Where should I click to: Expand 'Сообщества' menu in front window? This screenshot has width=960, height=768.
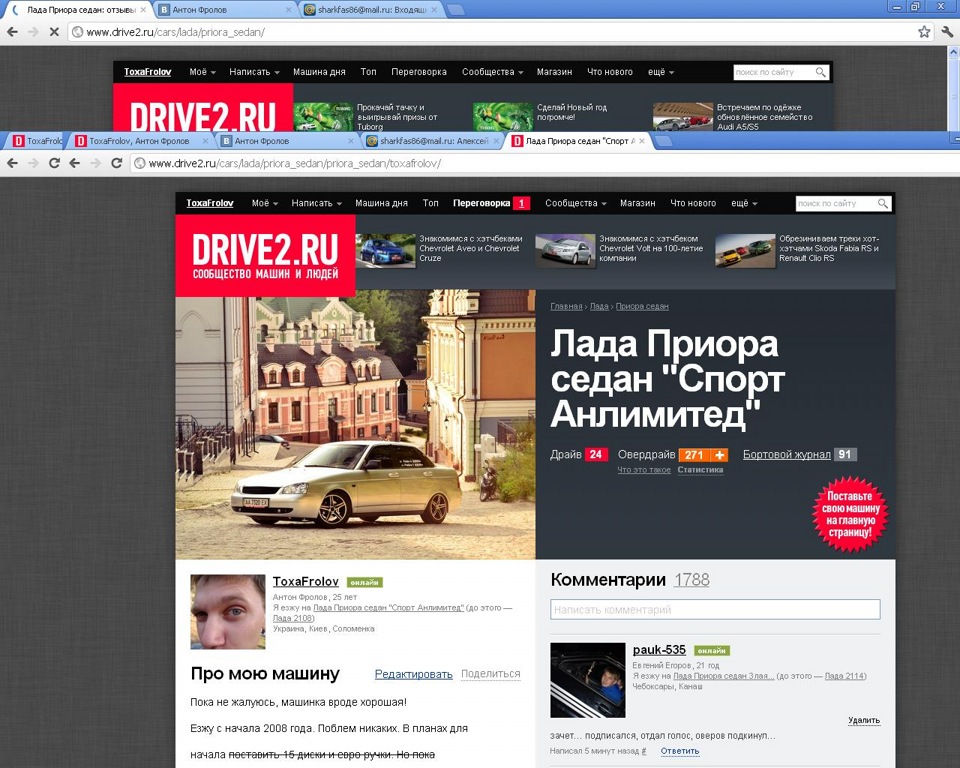(576, 203)
